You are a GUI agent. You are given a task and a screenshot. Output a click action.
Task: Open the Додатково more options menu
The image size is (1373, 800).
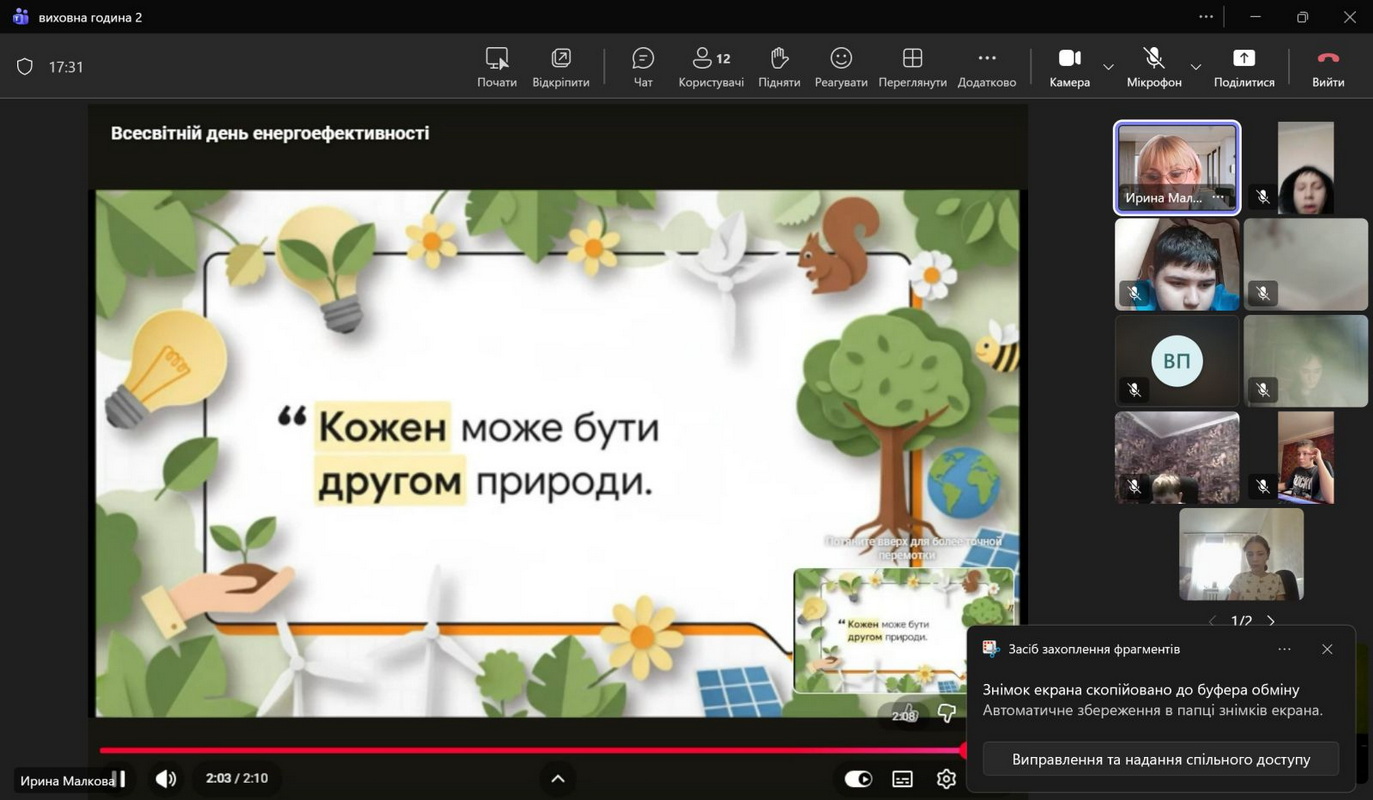tap(986, 67)
